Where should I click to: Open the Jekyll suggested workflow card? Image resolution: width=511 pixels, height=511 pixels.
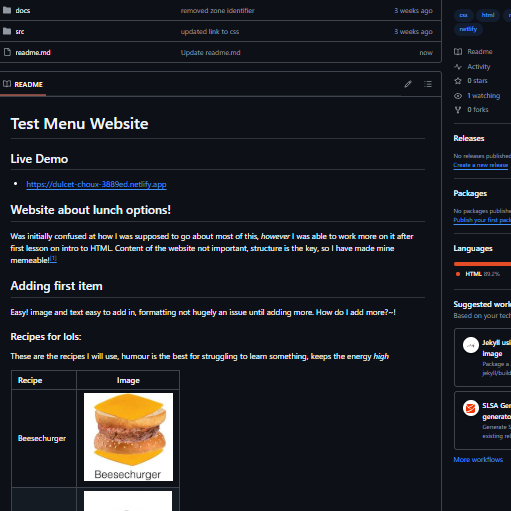[483, 357]
